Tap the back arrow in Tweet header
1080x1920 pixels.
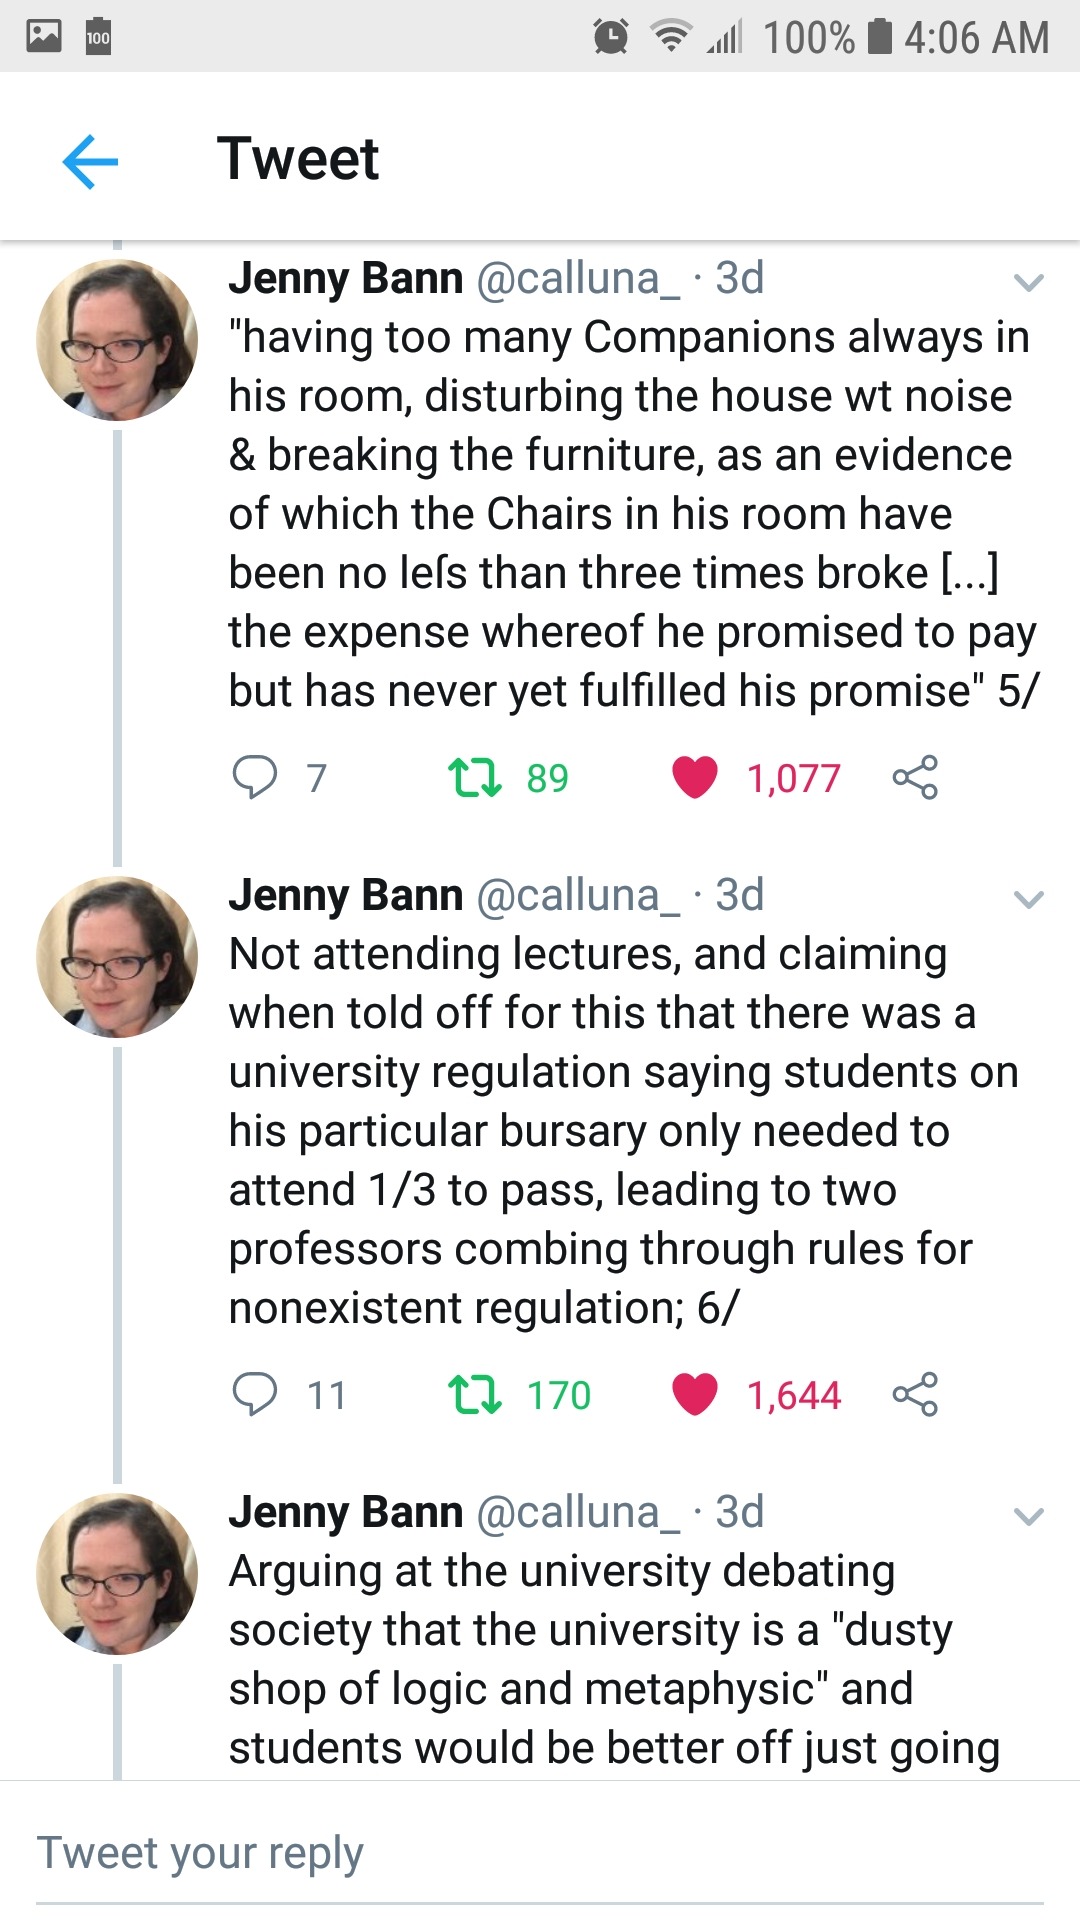tap(90, 161)
